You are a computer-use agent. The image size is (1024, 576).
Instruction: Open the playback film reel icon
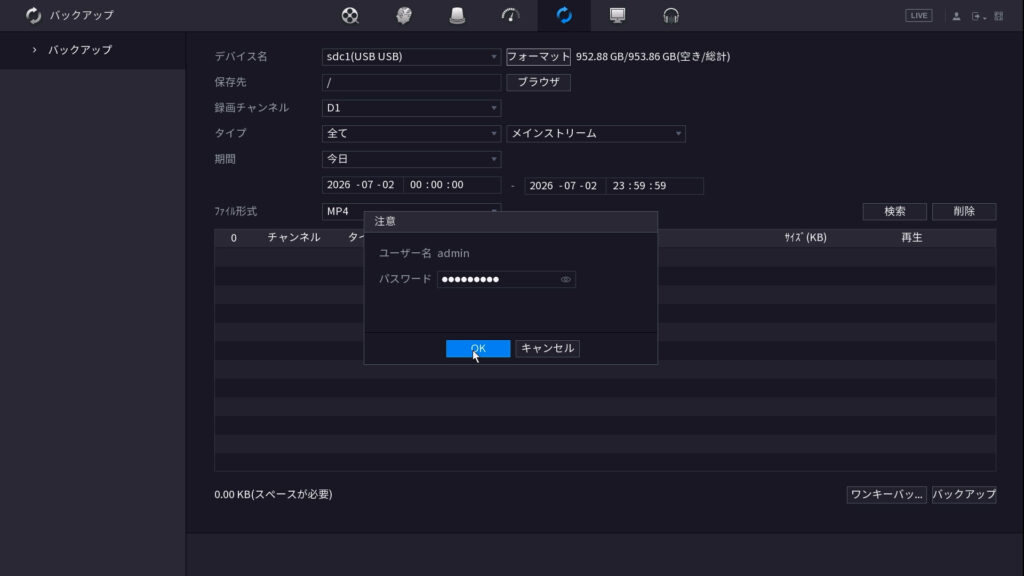click(x=350, y=15)
